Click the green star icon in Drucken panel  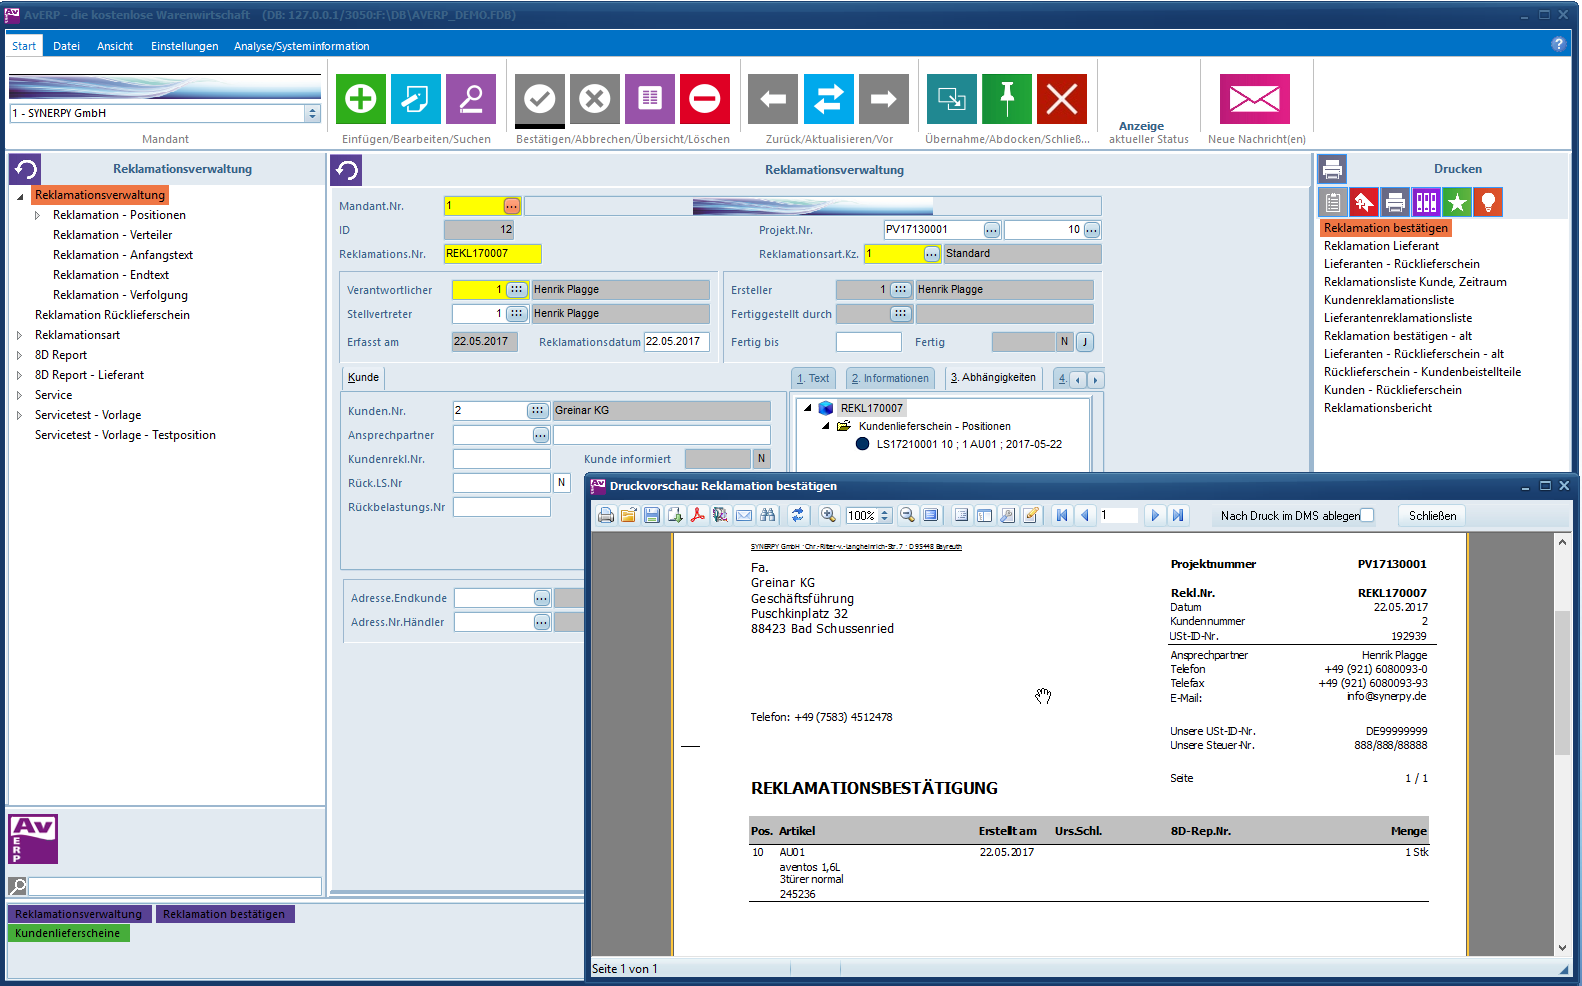[x=1457, y=203]
